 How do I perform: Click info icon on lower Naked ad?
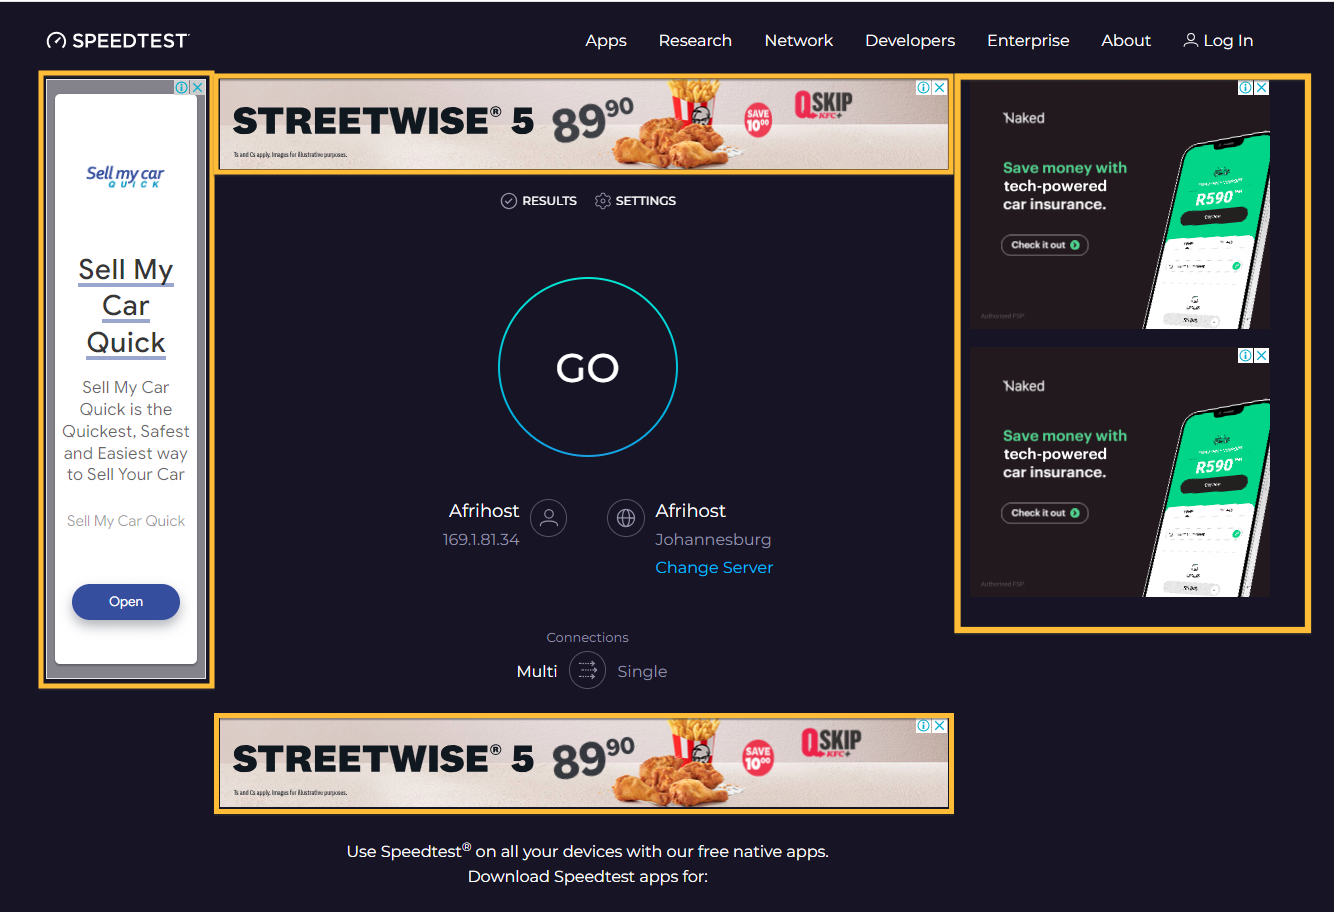click(x=1246, y=355)
